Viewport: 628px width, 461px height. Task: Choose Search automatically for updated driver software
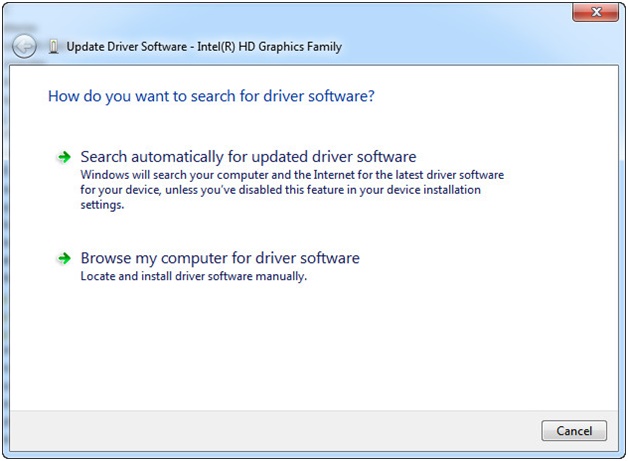[x=247, y=157]
